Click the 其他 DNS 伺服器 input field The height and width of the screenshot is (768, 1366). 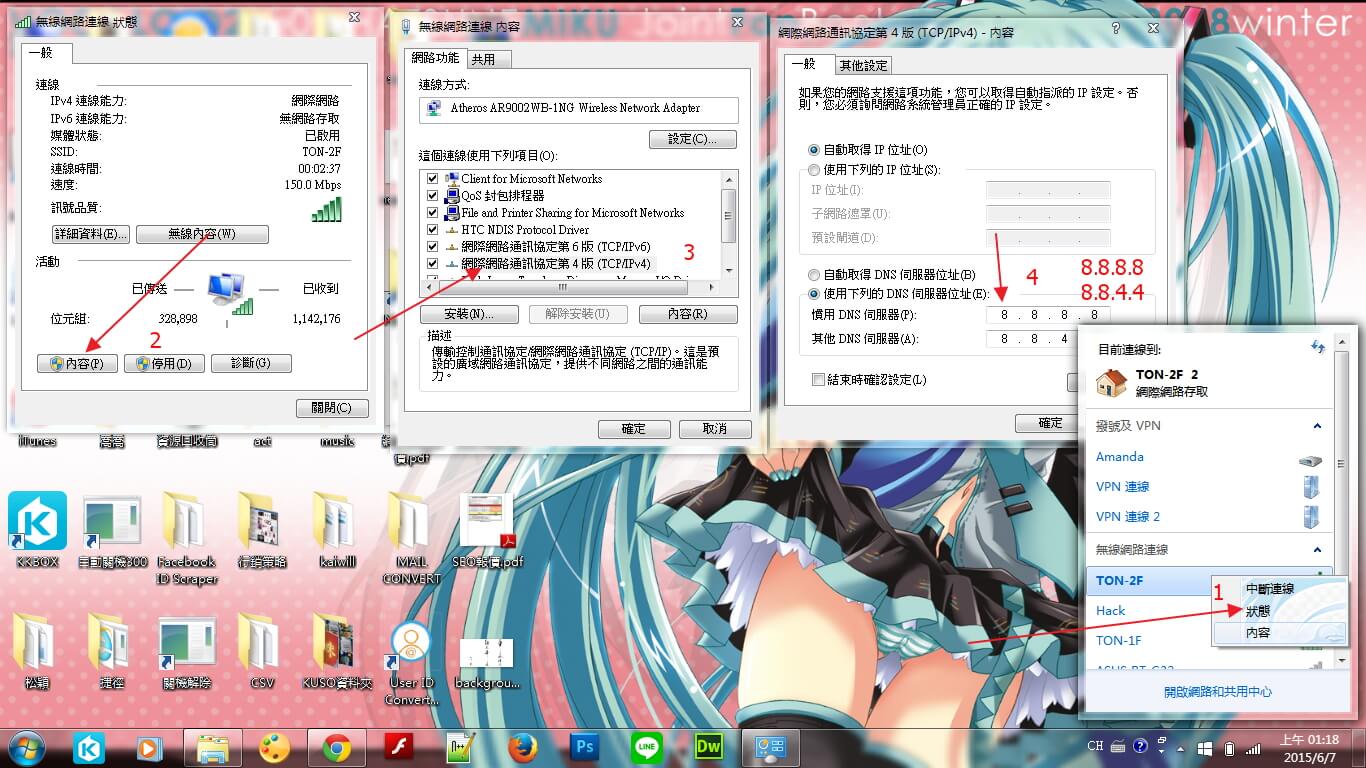1048,339
